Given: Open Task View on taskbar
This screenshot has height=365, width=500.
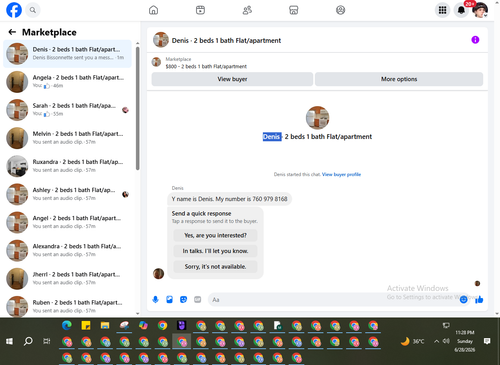Looking at the screenshot, I should 47,341.
